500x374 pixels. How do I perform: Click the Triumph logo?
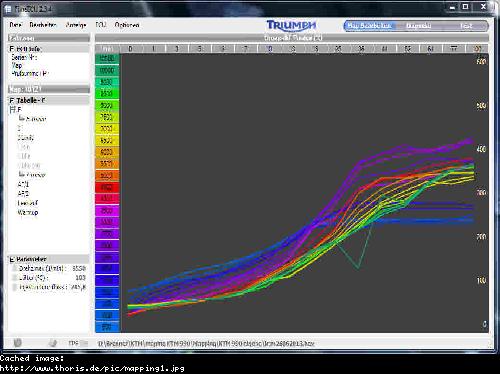(291, 25)
